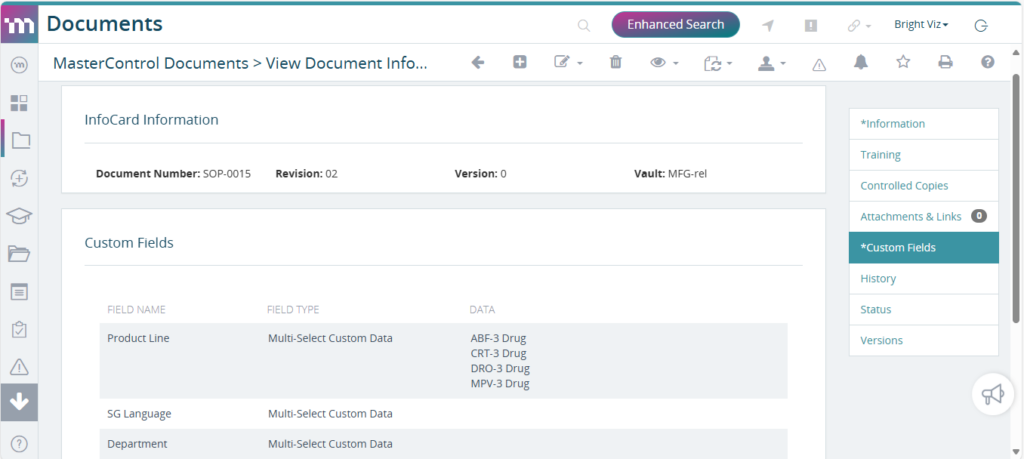Click the MasterControl Documents breadcrumb
Screen dimensions: 1024x459
[x=151, y=63]
